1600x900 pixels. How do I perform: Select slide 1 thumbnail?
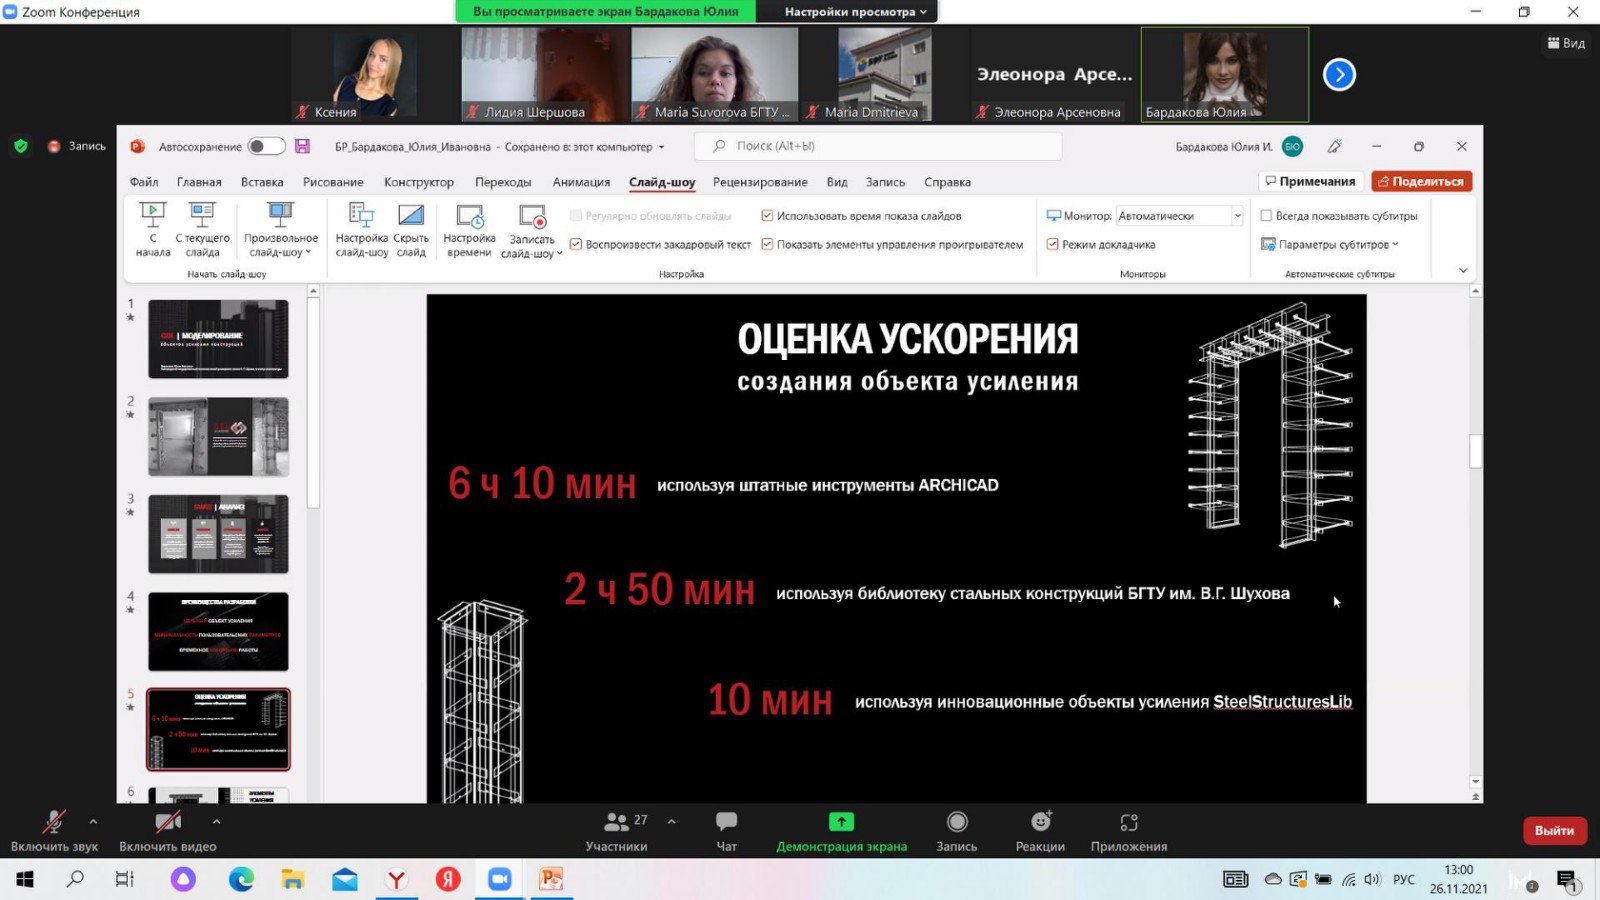pyautogui.click(x=218, y=339)
